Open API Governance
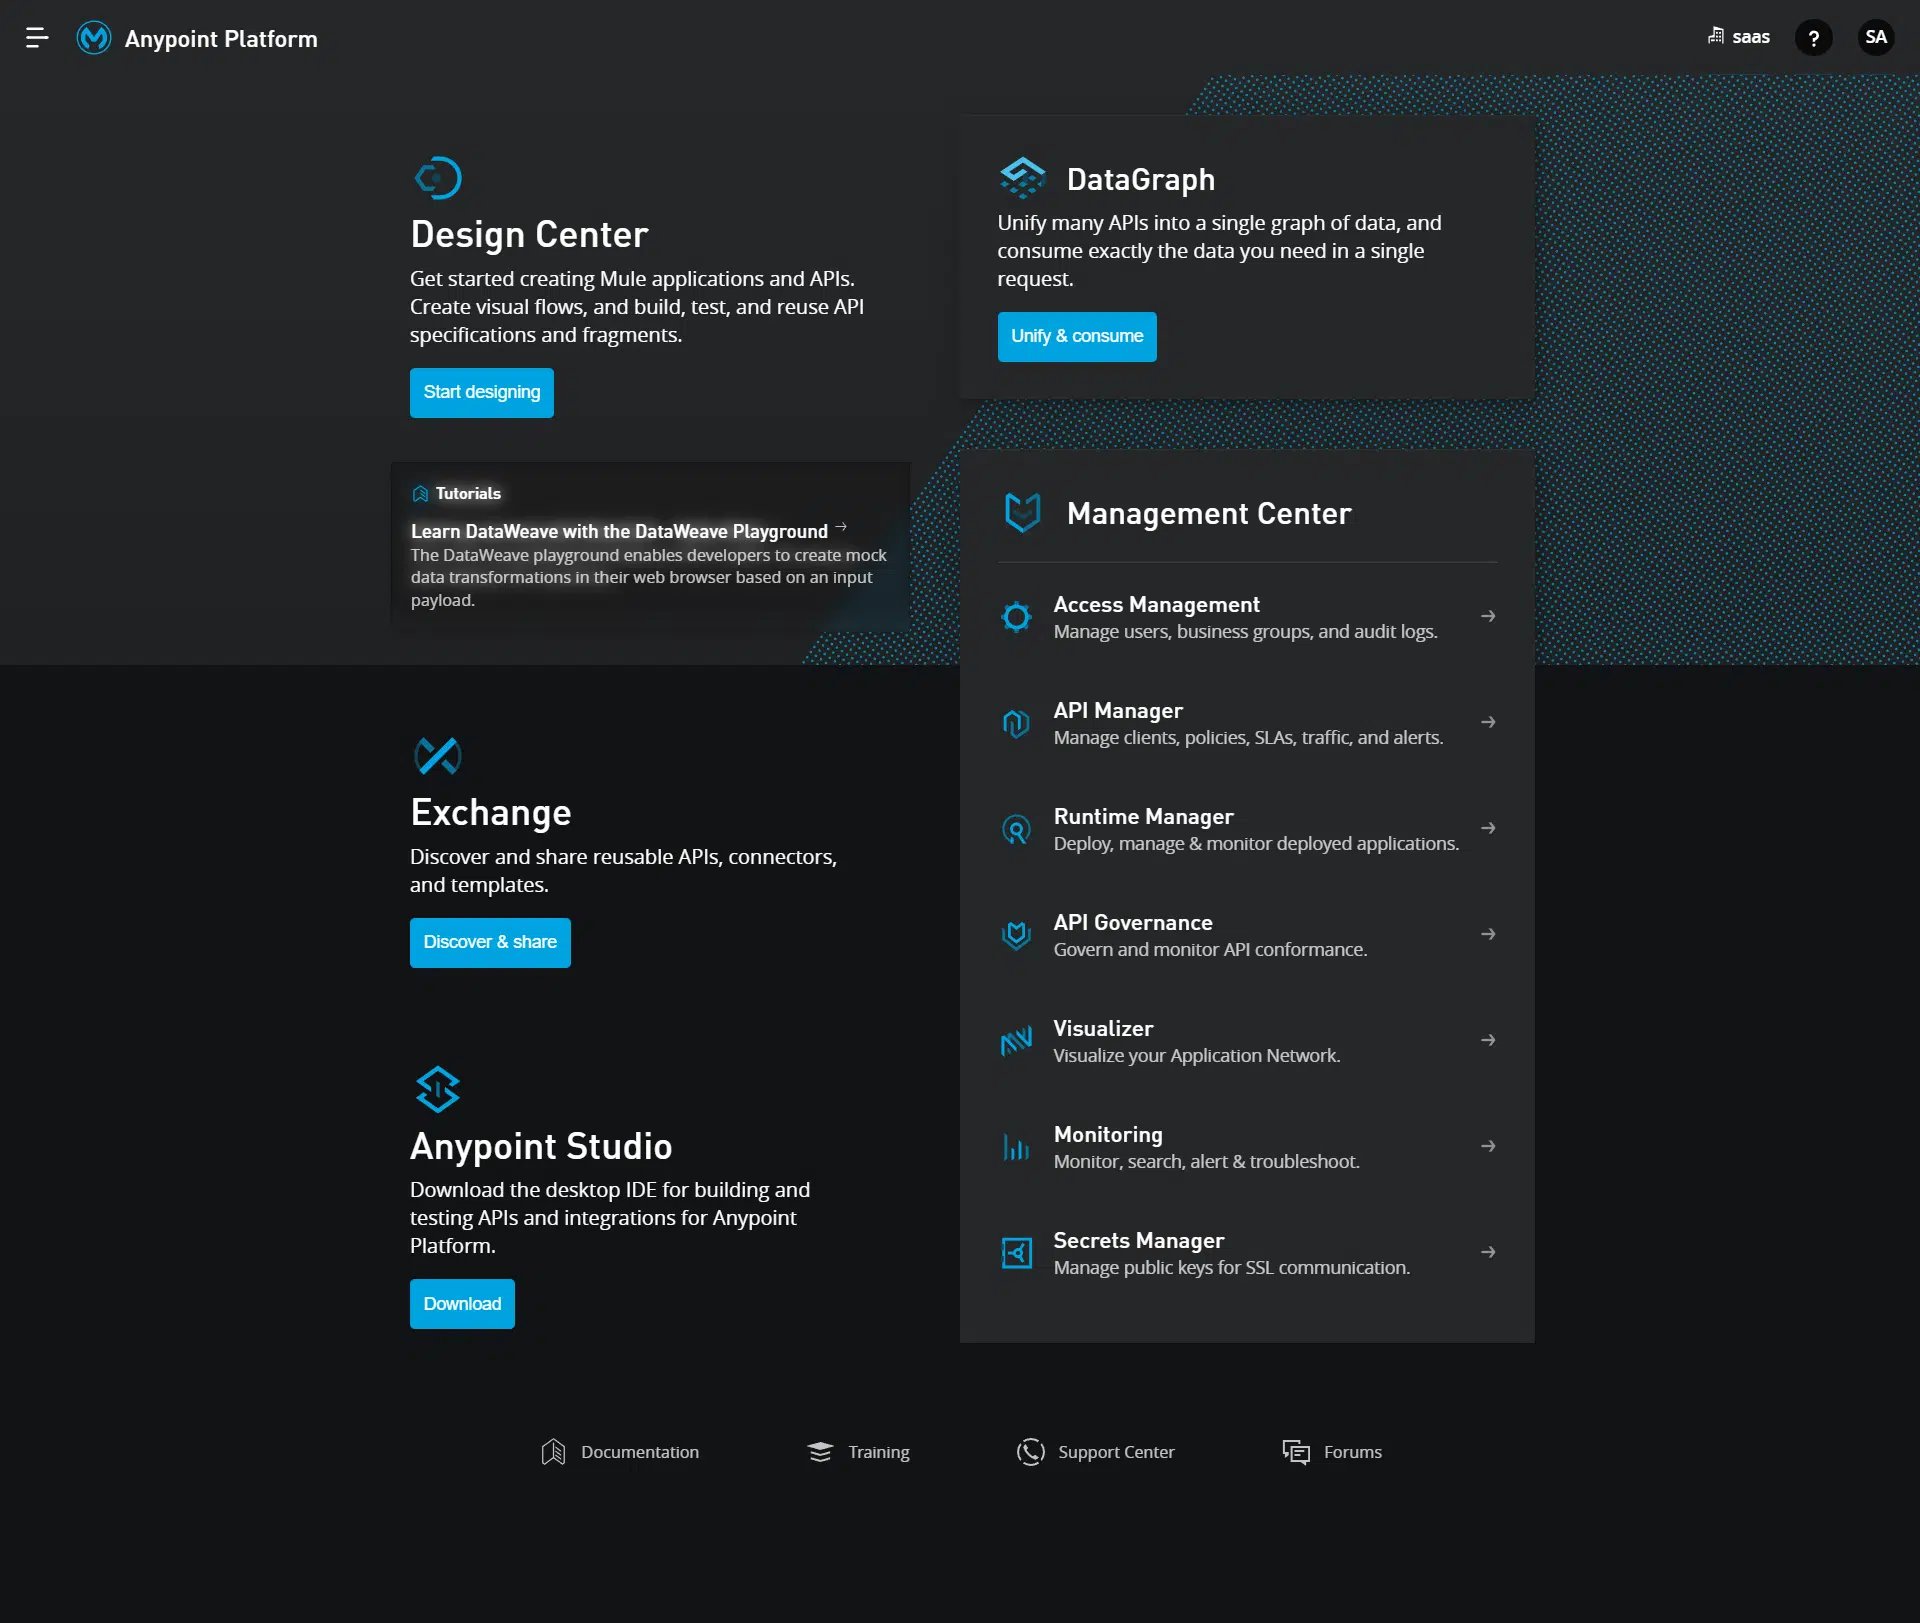 (1247, 934)
